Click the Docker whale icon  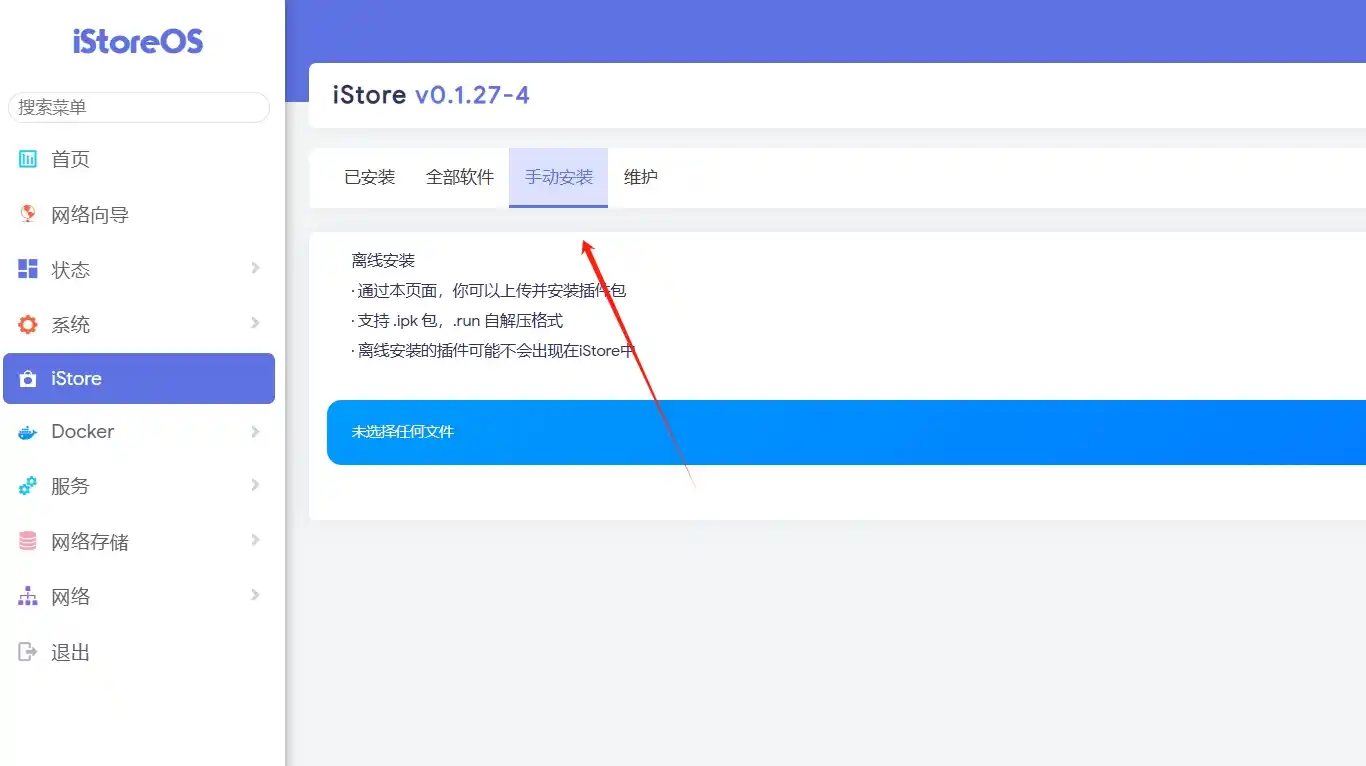click(28, 432)
